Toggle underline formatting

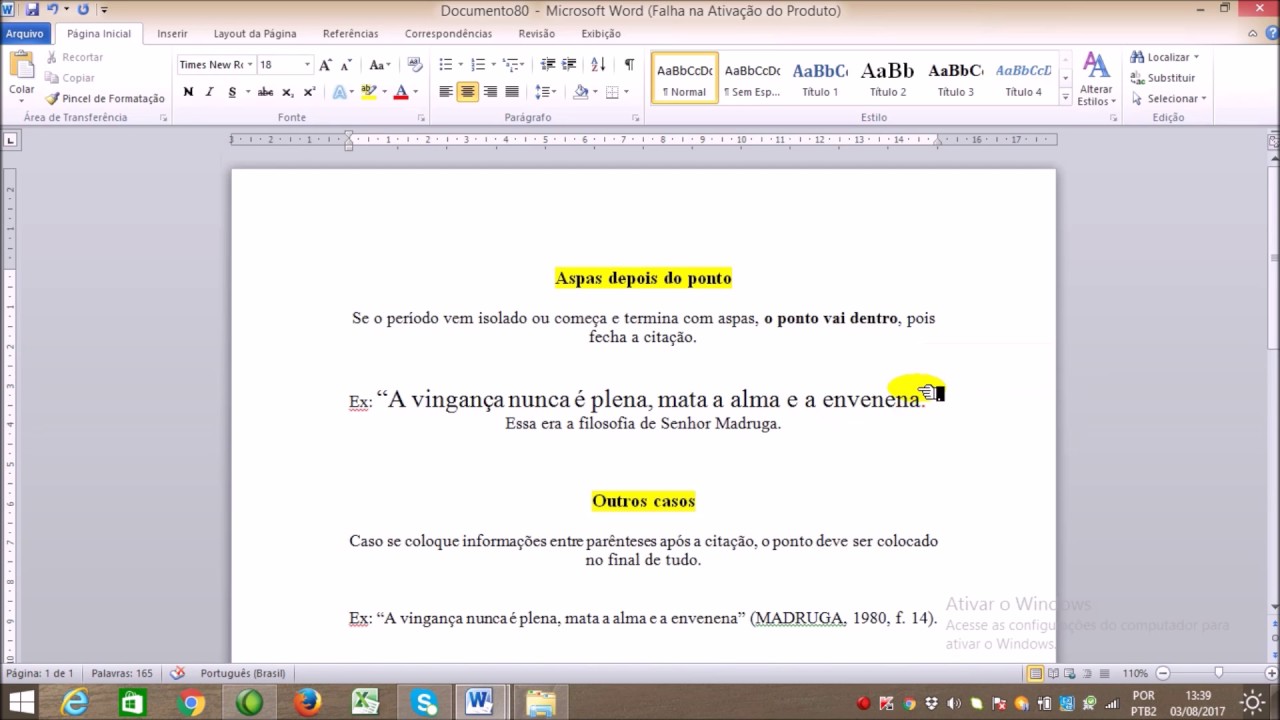pyautogui.click(x=232, y=92)
